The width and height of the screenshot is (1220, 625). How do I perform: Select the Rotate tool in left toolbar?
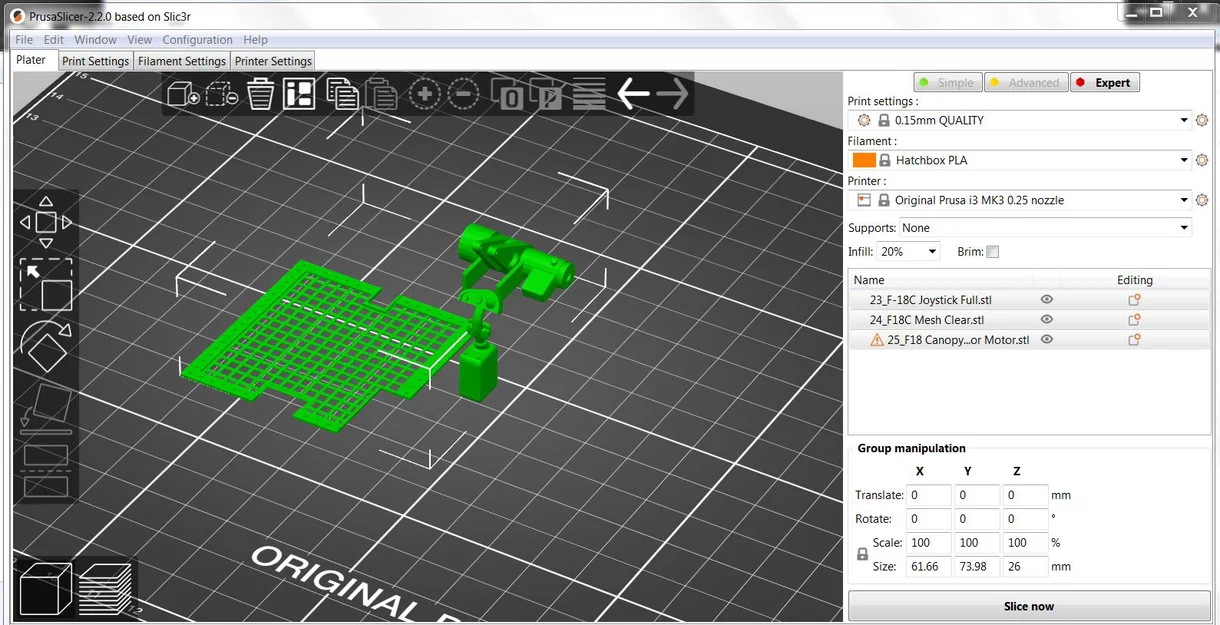(46, 347)
